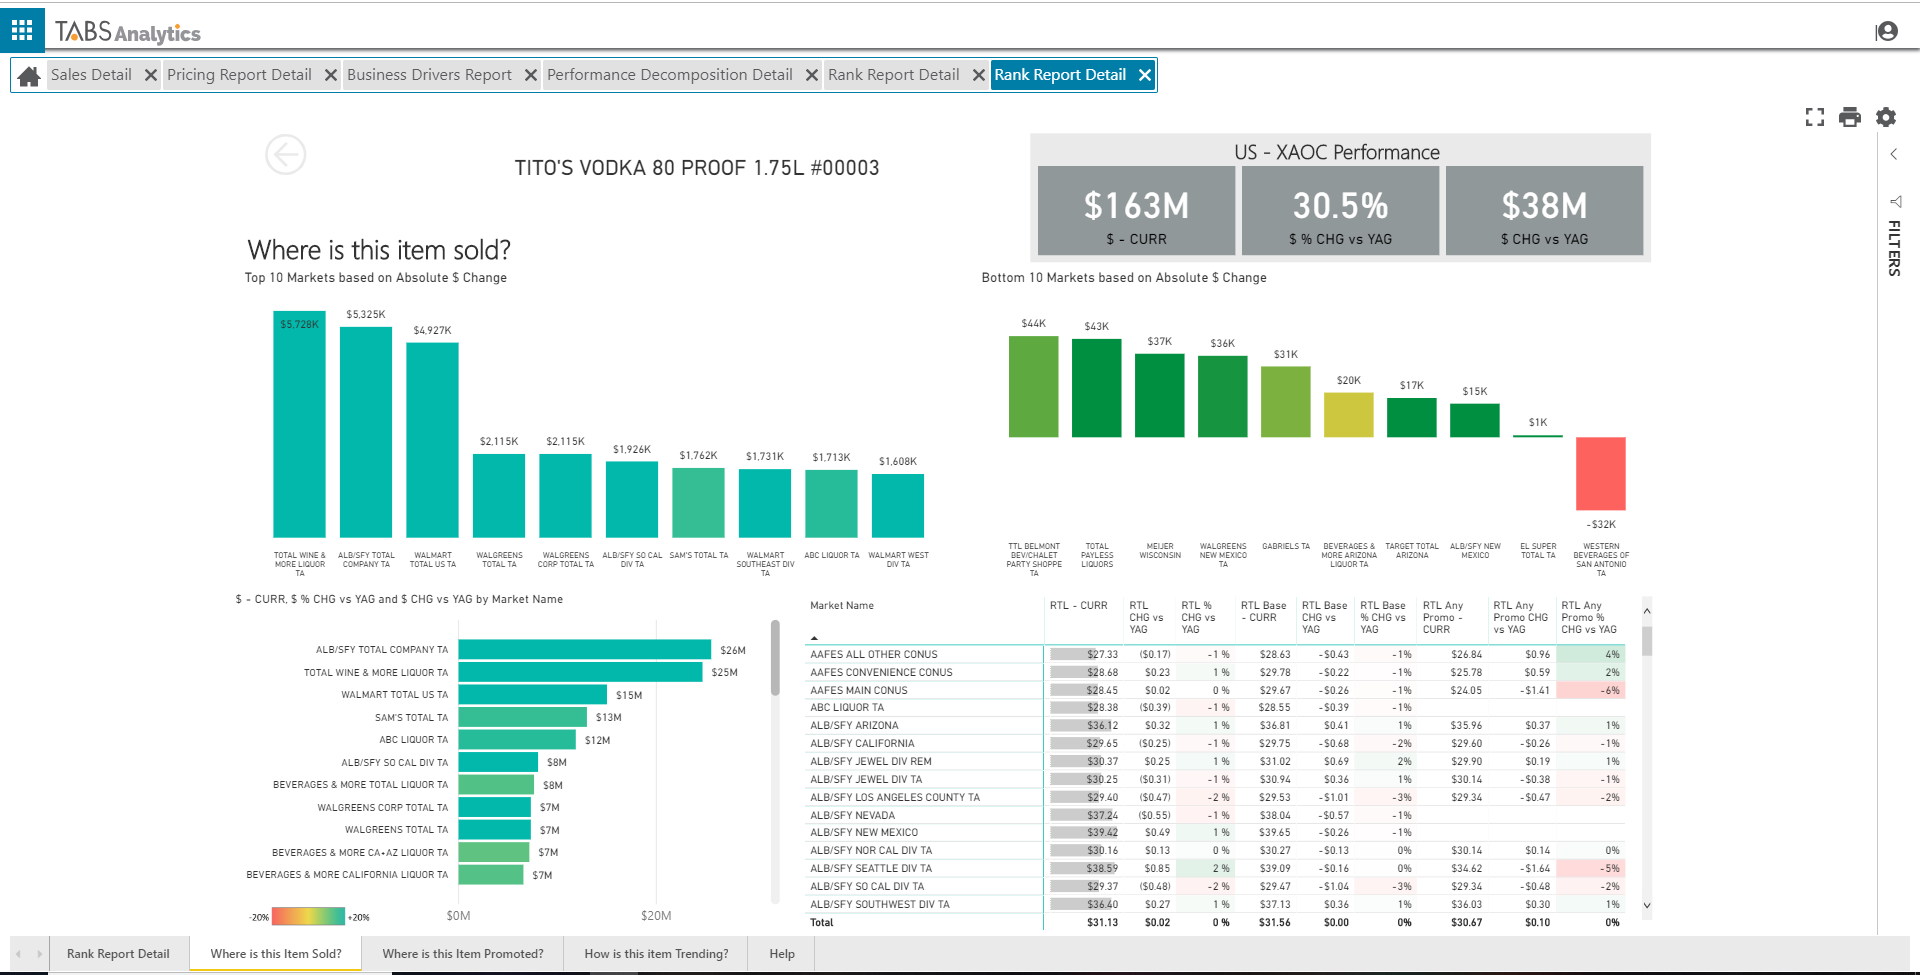This screenshot has height=975, width=1920.
Task: Open How is this item Trending? page
Action: (656, 954)
